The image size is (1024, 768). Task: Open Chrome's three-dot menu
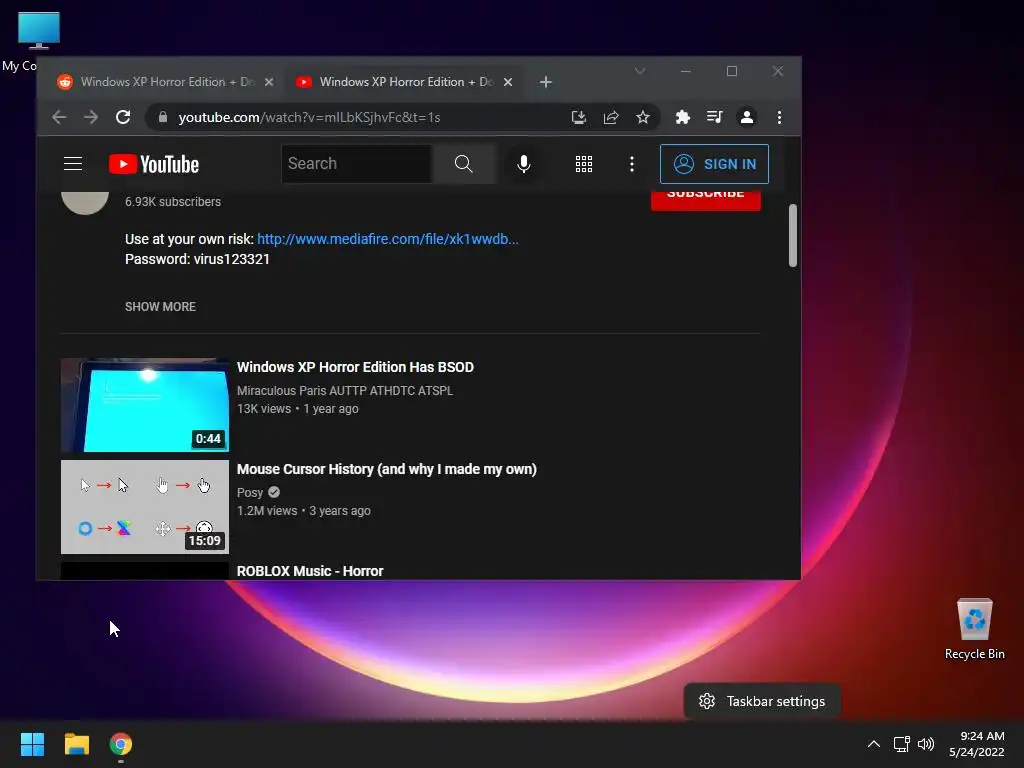(x=779, y=117)
